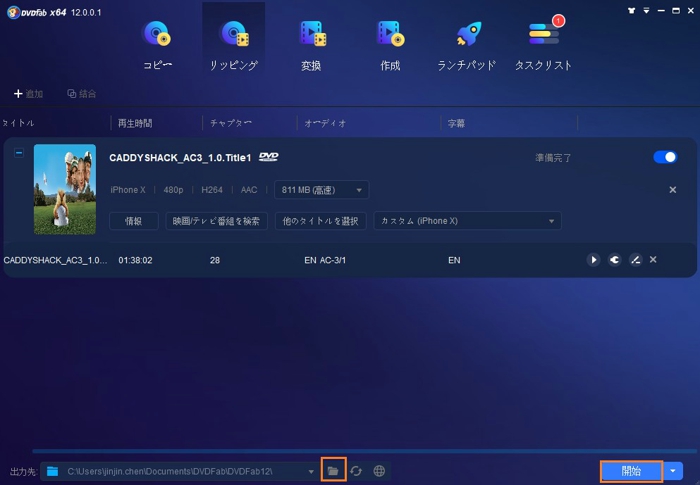This screenshot has width=700, height=485.
Task: Open the カスタム (iPhone X) profile dropdown
Action: 466,221
